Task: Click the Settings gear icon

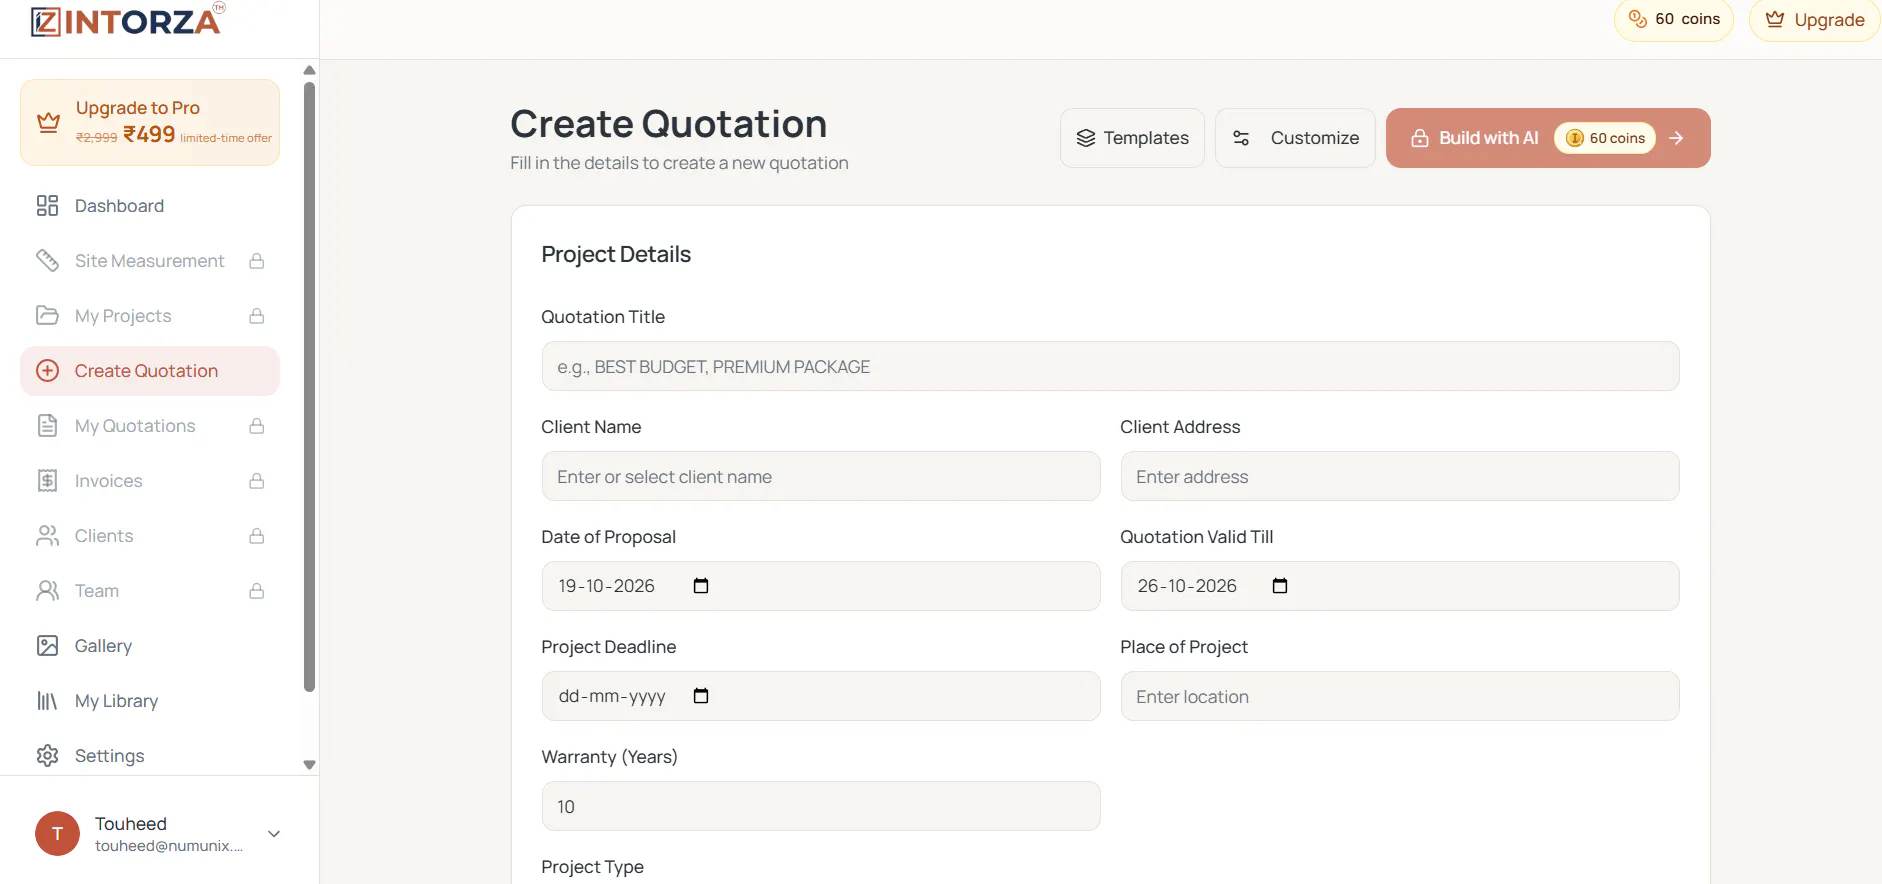Action: pos(47,756)
